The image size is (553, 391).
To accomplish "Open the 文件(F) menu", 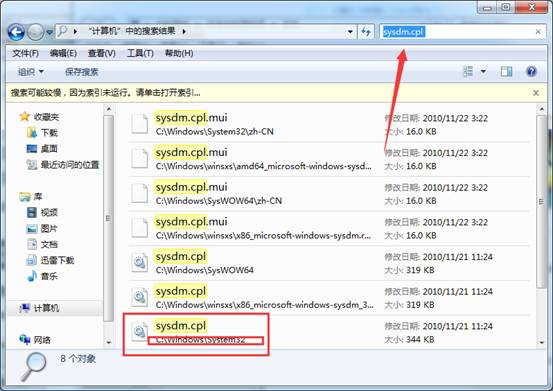I will [25, 53].
